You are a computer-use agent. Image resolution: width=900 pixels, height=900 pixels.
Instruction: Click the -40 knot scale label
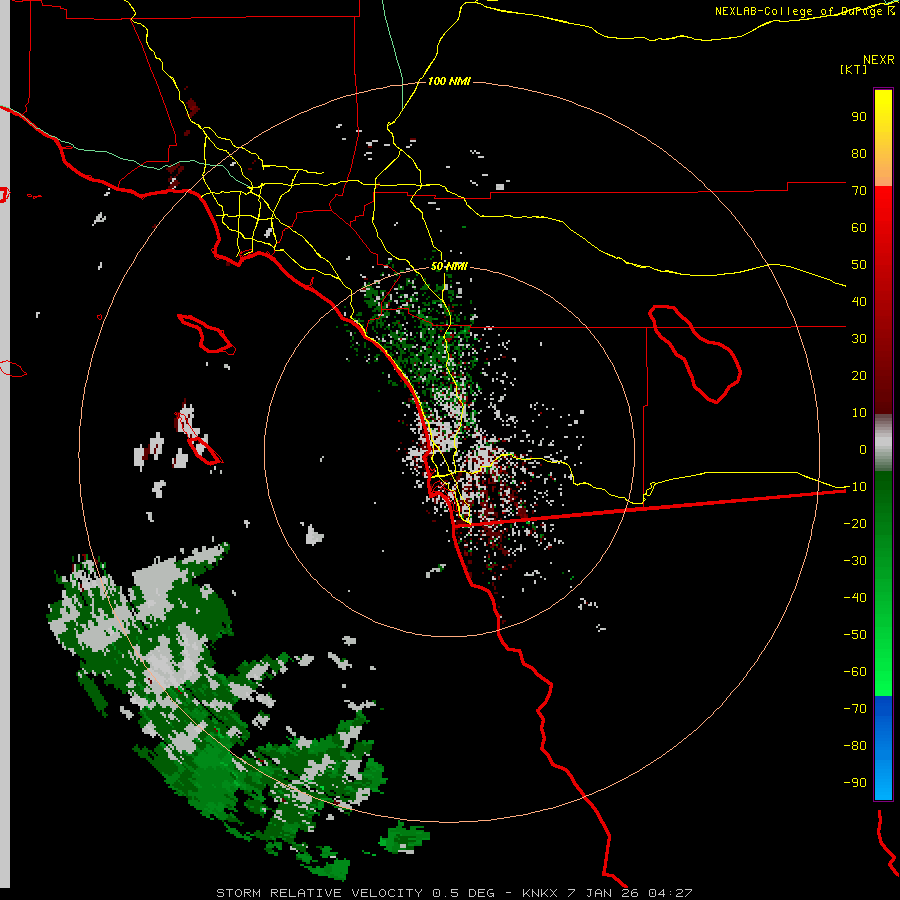[x=855, y=598]
